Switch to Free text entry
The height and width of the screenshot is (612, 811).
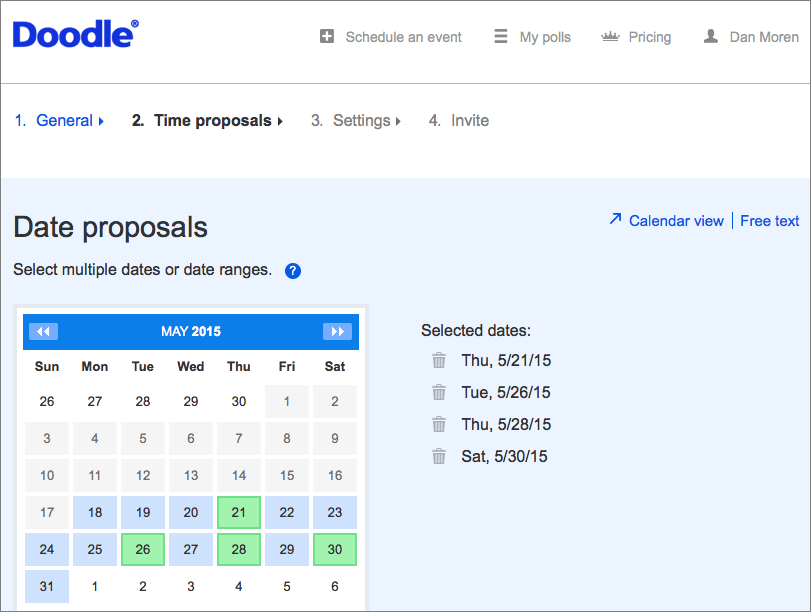coord(770,221)
